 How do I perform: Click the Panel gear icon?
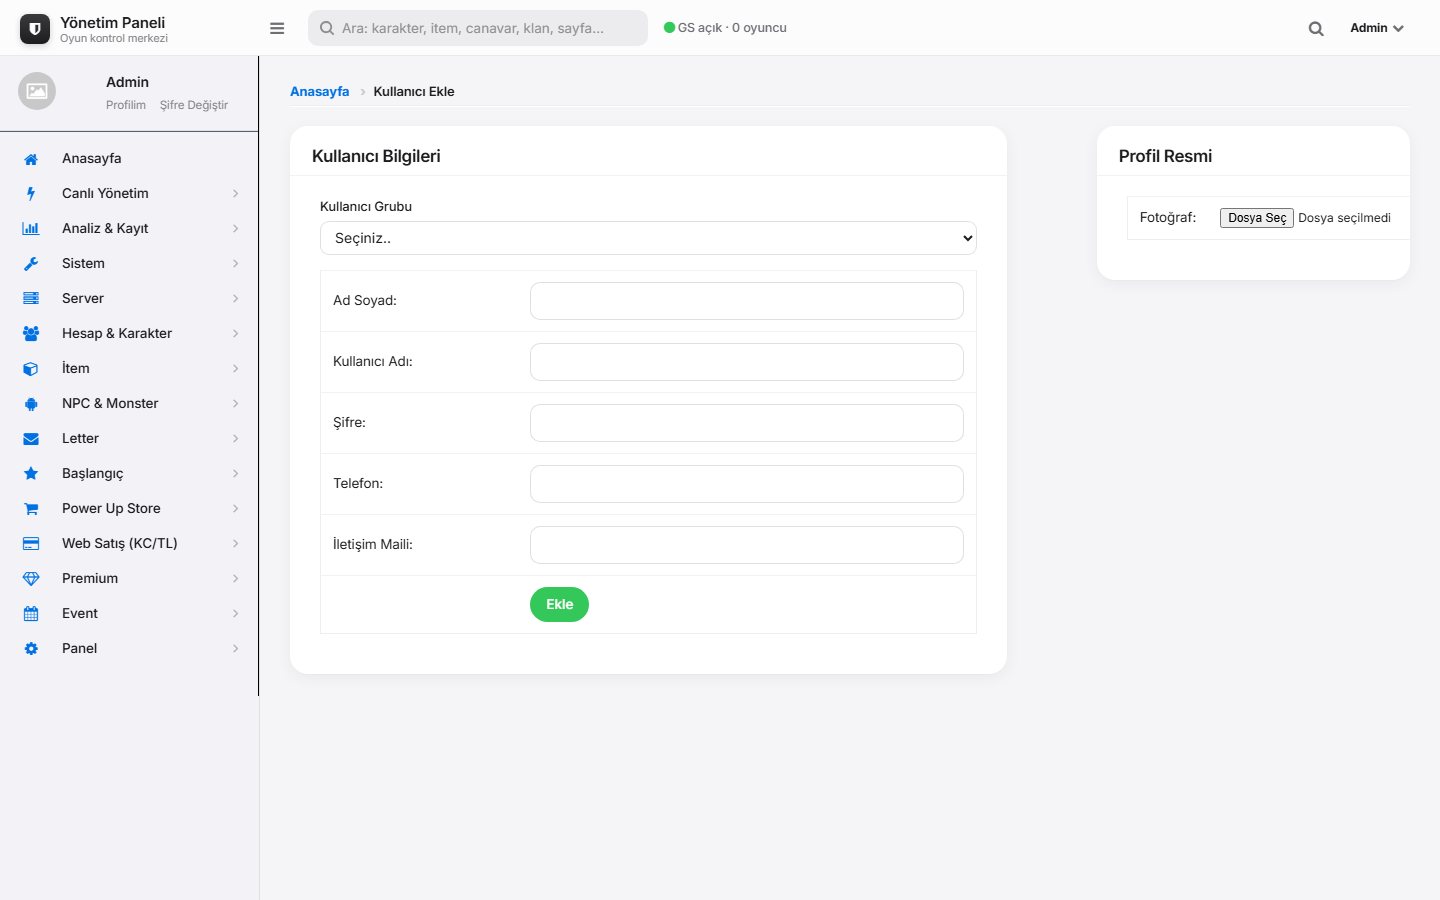[x=31, y=649]
